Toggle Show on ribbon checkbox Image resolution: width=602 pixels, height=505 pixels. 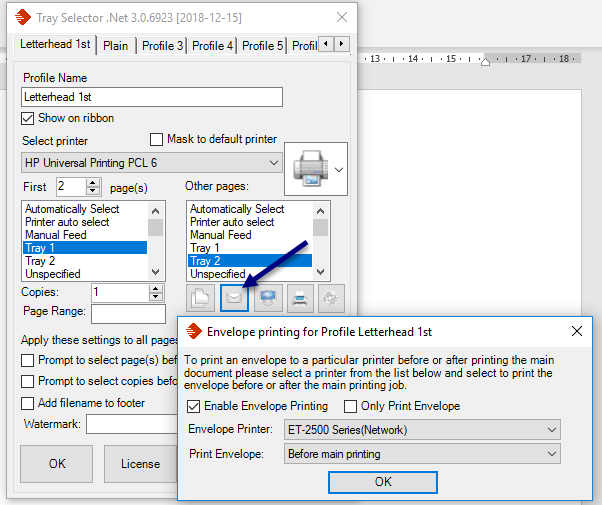(28, 118)
